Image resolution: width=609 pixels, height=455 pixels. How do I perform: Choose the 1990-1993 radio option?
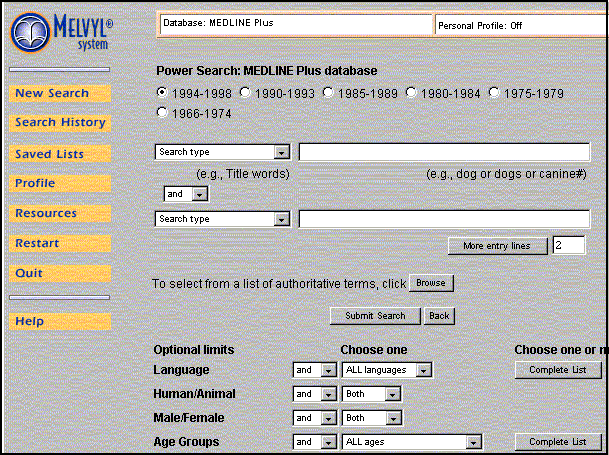coord(245,93)
